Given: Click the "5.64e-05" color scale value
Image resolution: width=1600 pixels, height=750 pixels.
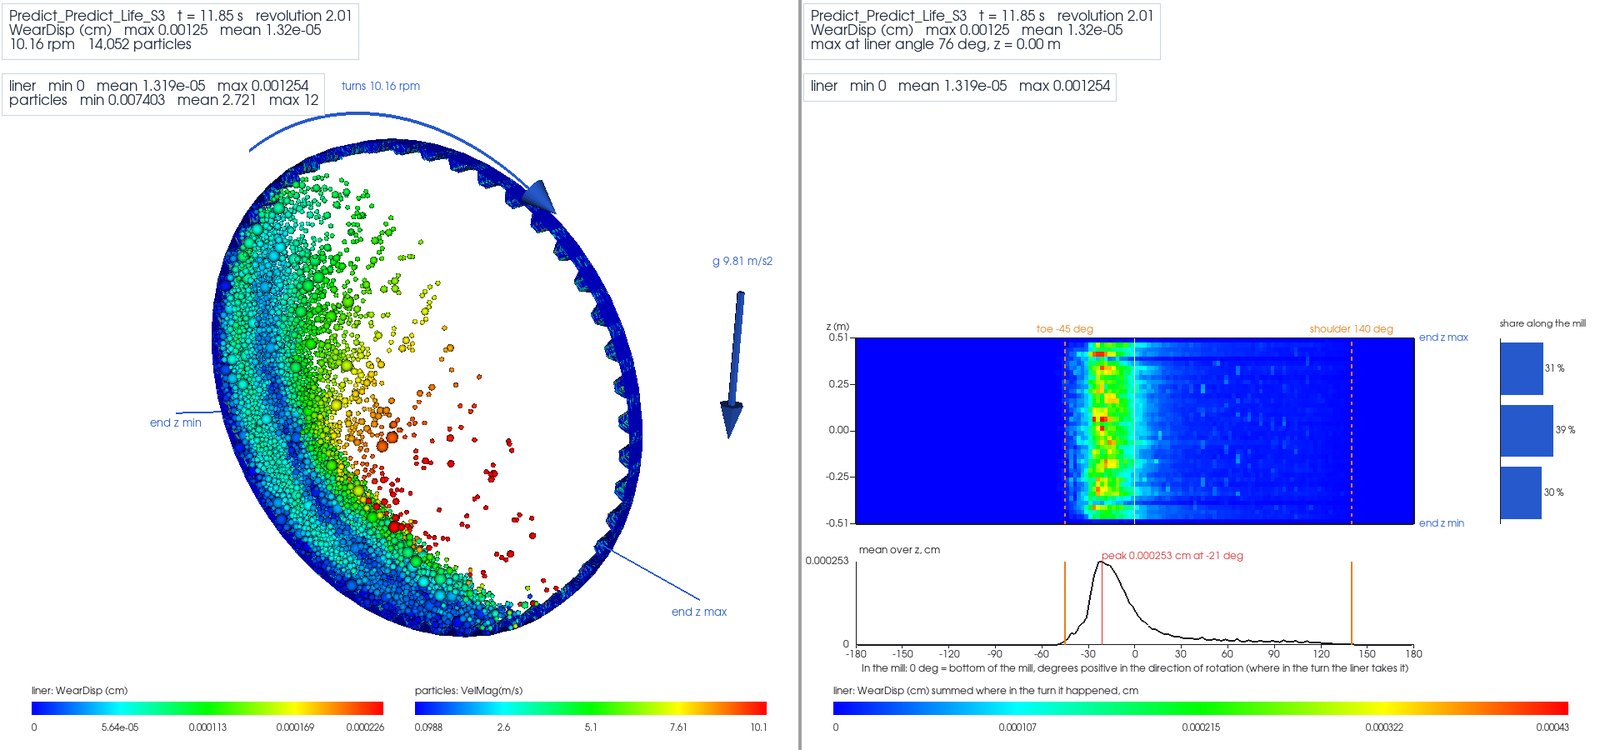Looking at the screenshot, I should click(x=120, y=727).
